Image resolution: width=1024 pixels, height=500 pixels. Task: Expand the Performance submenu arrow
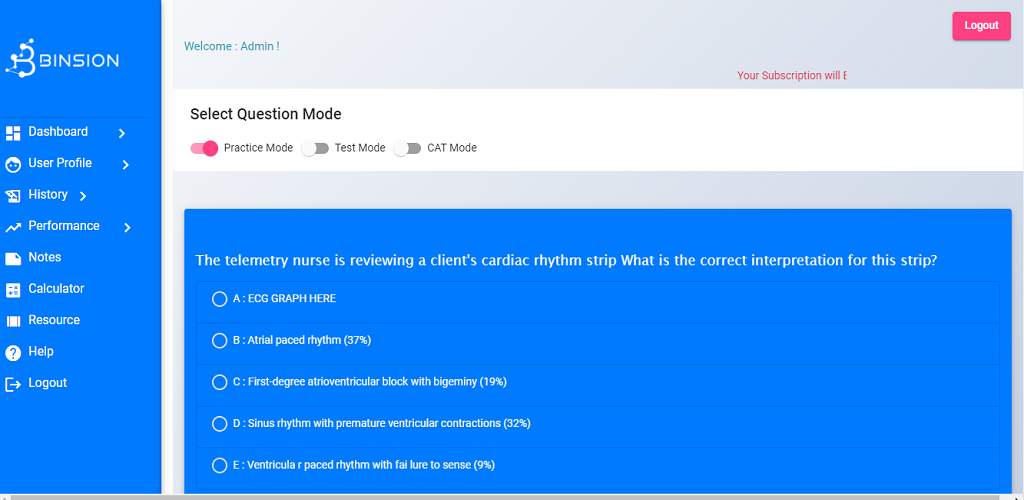tap(127, 227)
